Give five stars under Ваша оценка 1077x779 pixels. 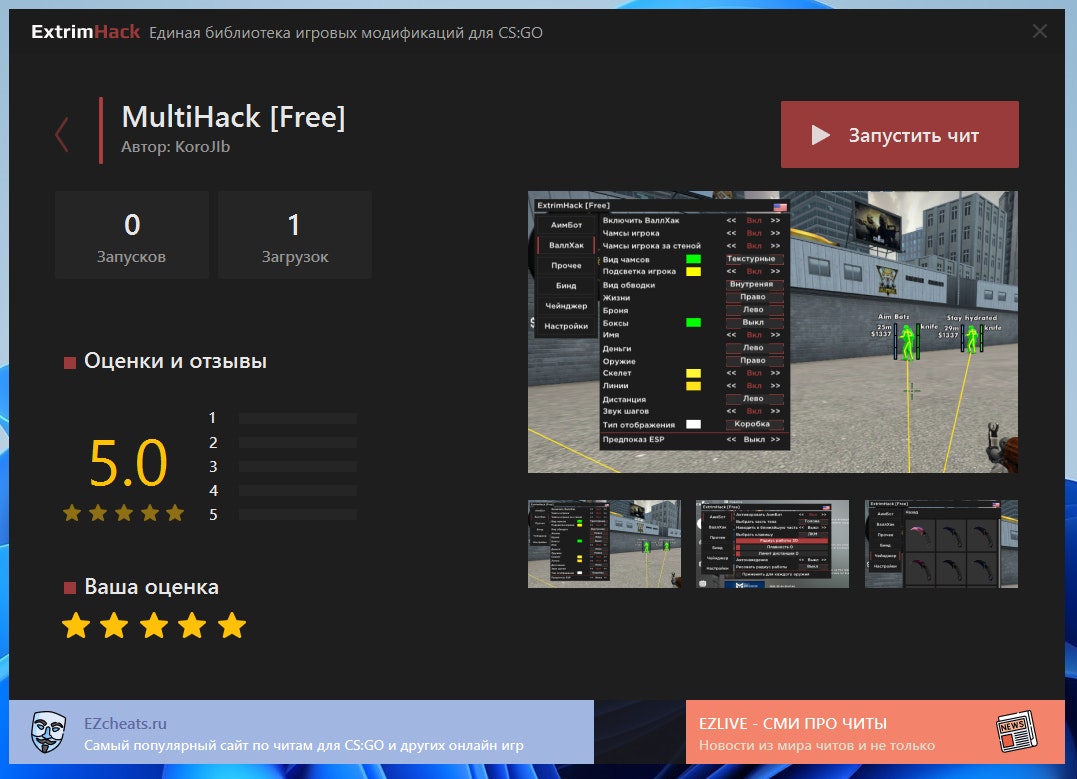[x=232, y=626]
